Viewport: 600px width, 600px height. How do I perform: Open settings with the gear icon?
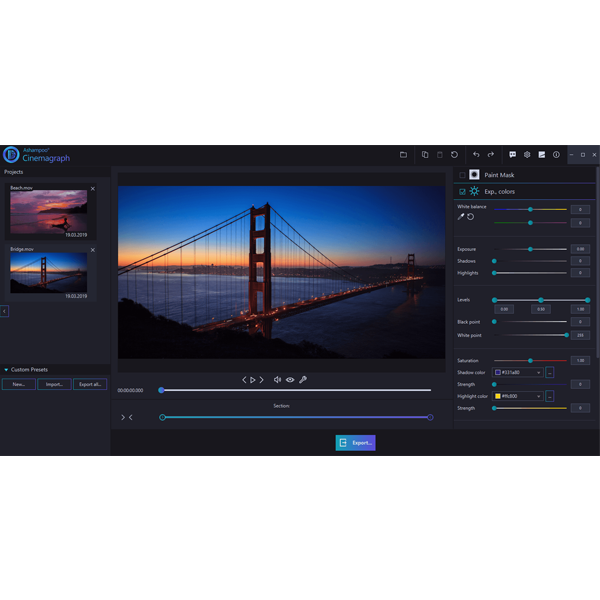coord(527,155)
